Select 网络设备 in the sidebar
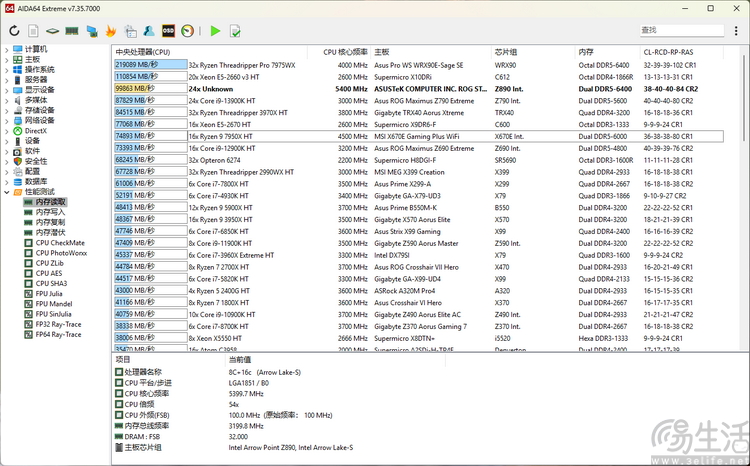 (40, 121)
